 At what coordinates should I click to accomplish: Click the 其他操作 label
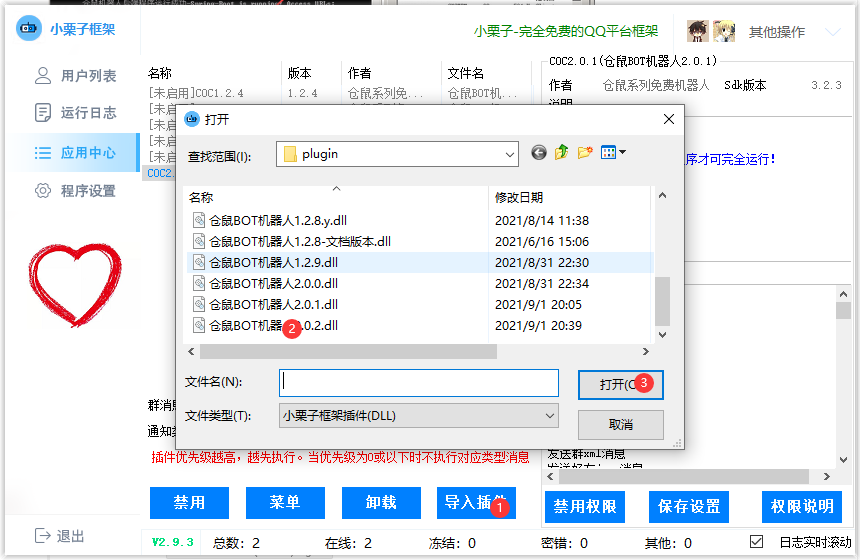click(777, 32)
